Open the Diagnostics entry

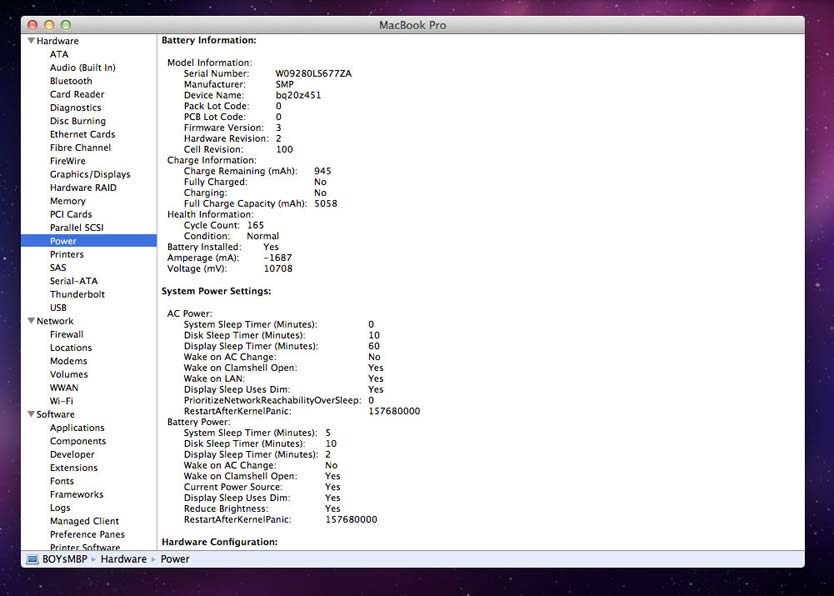(x=76, y=107)
